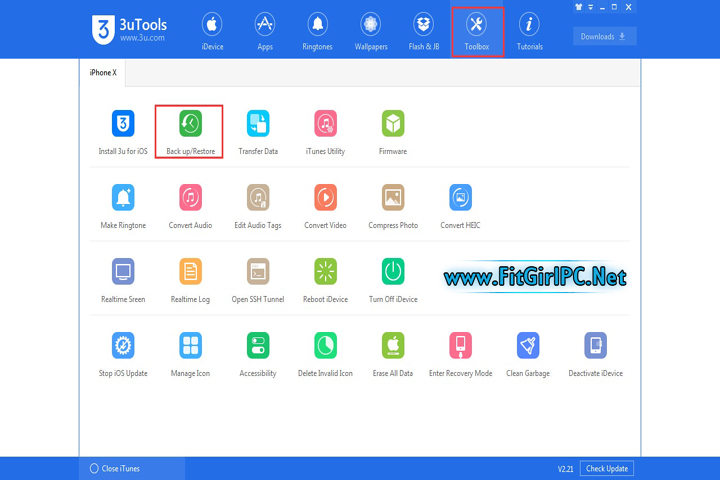Go to the Ringtones section

[317, 30]
